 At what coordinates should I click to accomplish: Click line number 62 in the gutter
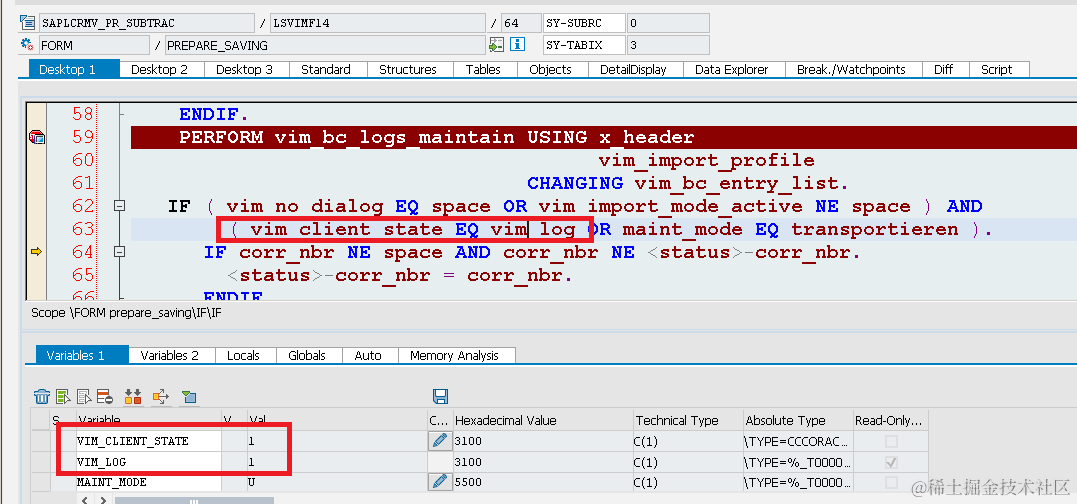[82, 206]
